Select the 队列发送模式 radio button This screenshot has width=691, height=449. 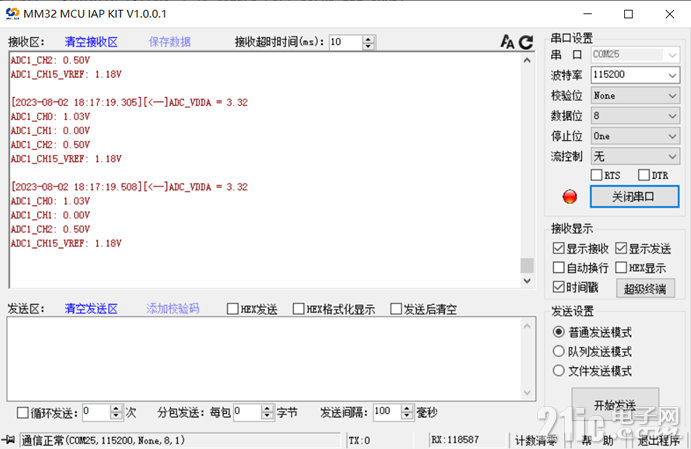point(558,351)
